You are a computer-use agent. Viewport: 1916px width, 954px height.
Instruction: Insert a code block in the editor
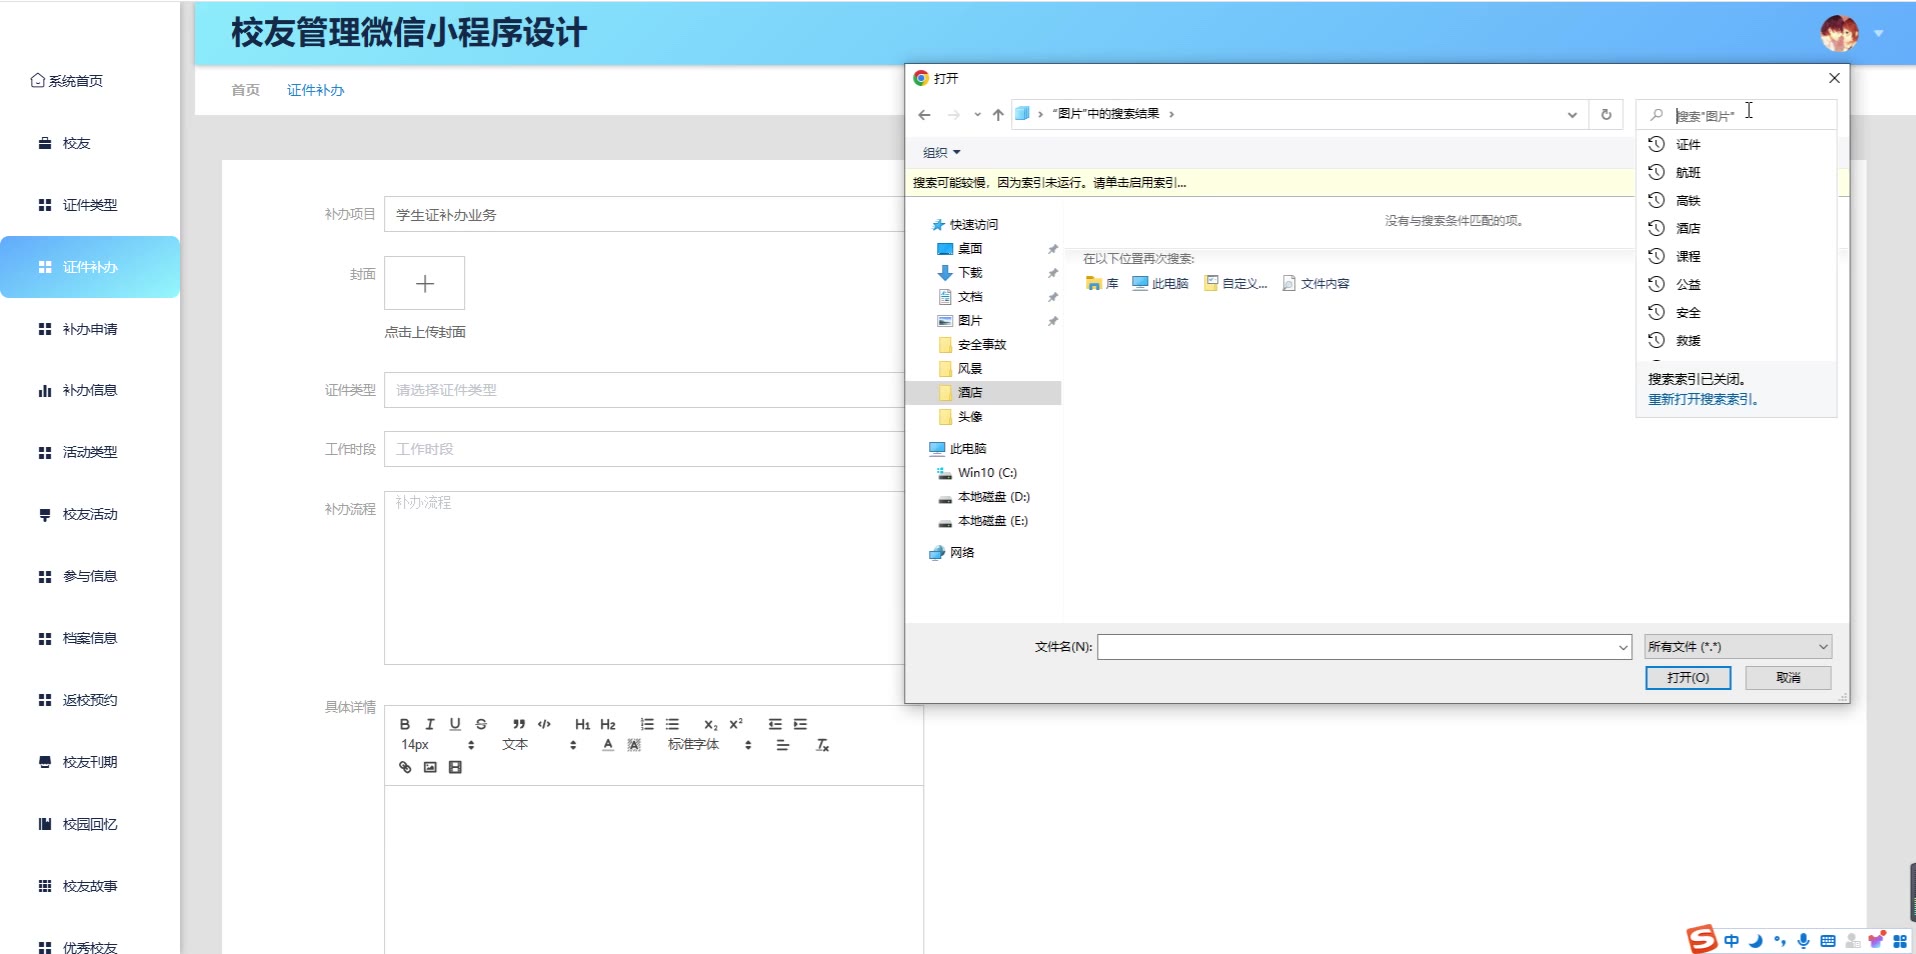(x=544, y=724)
